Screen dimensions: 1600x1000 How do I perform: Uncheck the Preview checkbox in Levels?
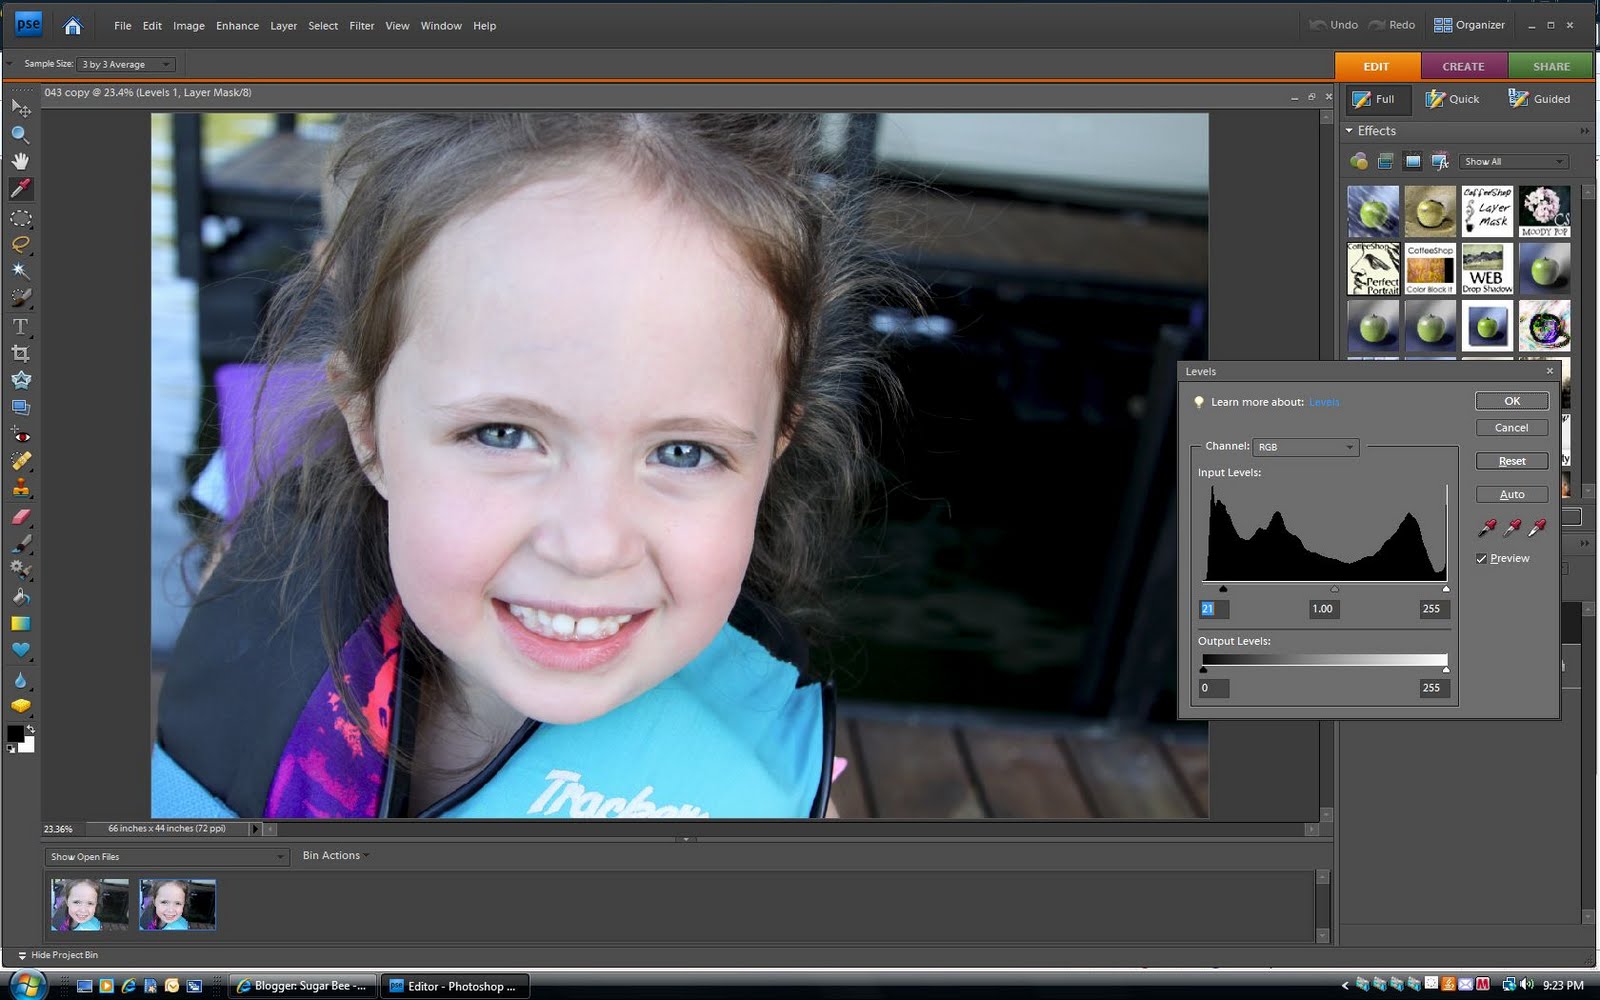(x=1482, y=558)
